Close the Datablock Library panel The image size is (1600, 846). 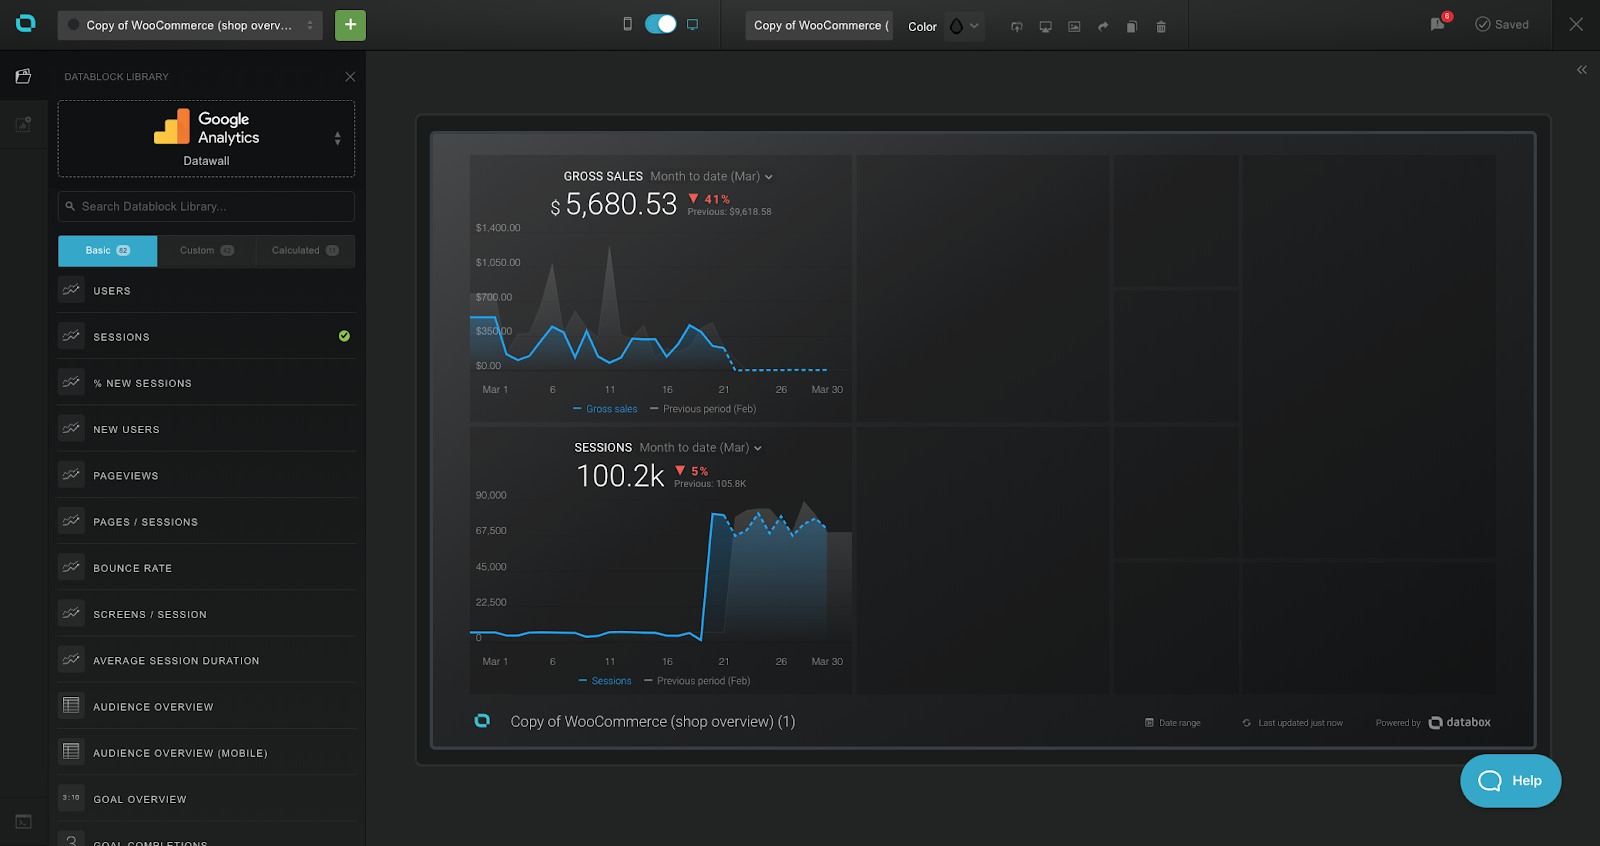coord(350,77)
